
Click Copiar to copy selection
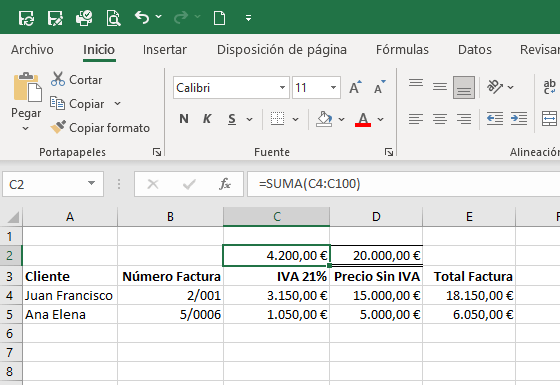pos(77,104)
